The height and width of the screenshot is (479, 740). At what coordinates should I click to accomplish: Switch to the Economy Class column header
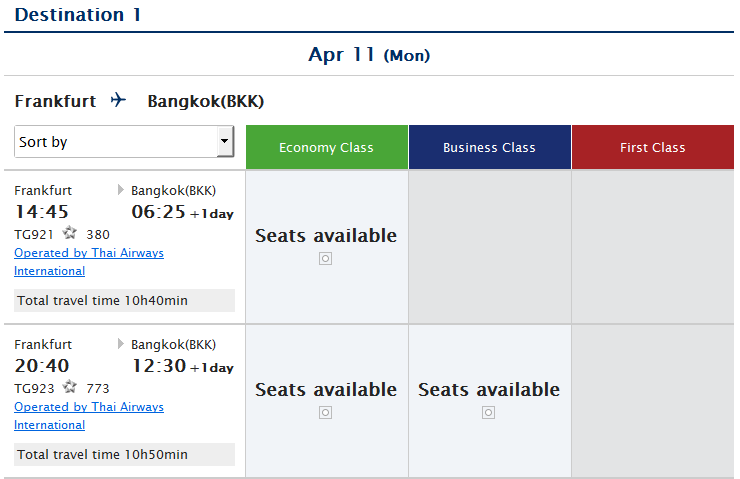click(x=326, y=147)
